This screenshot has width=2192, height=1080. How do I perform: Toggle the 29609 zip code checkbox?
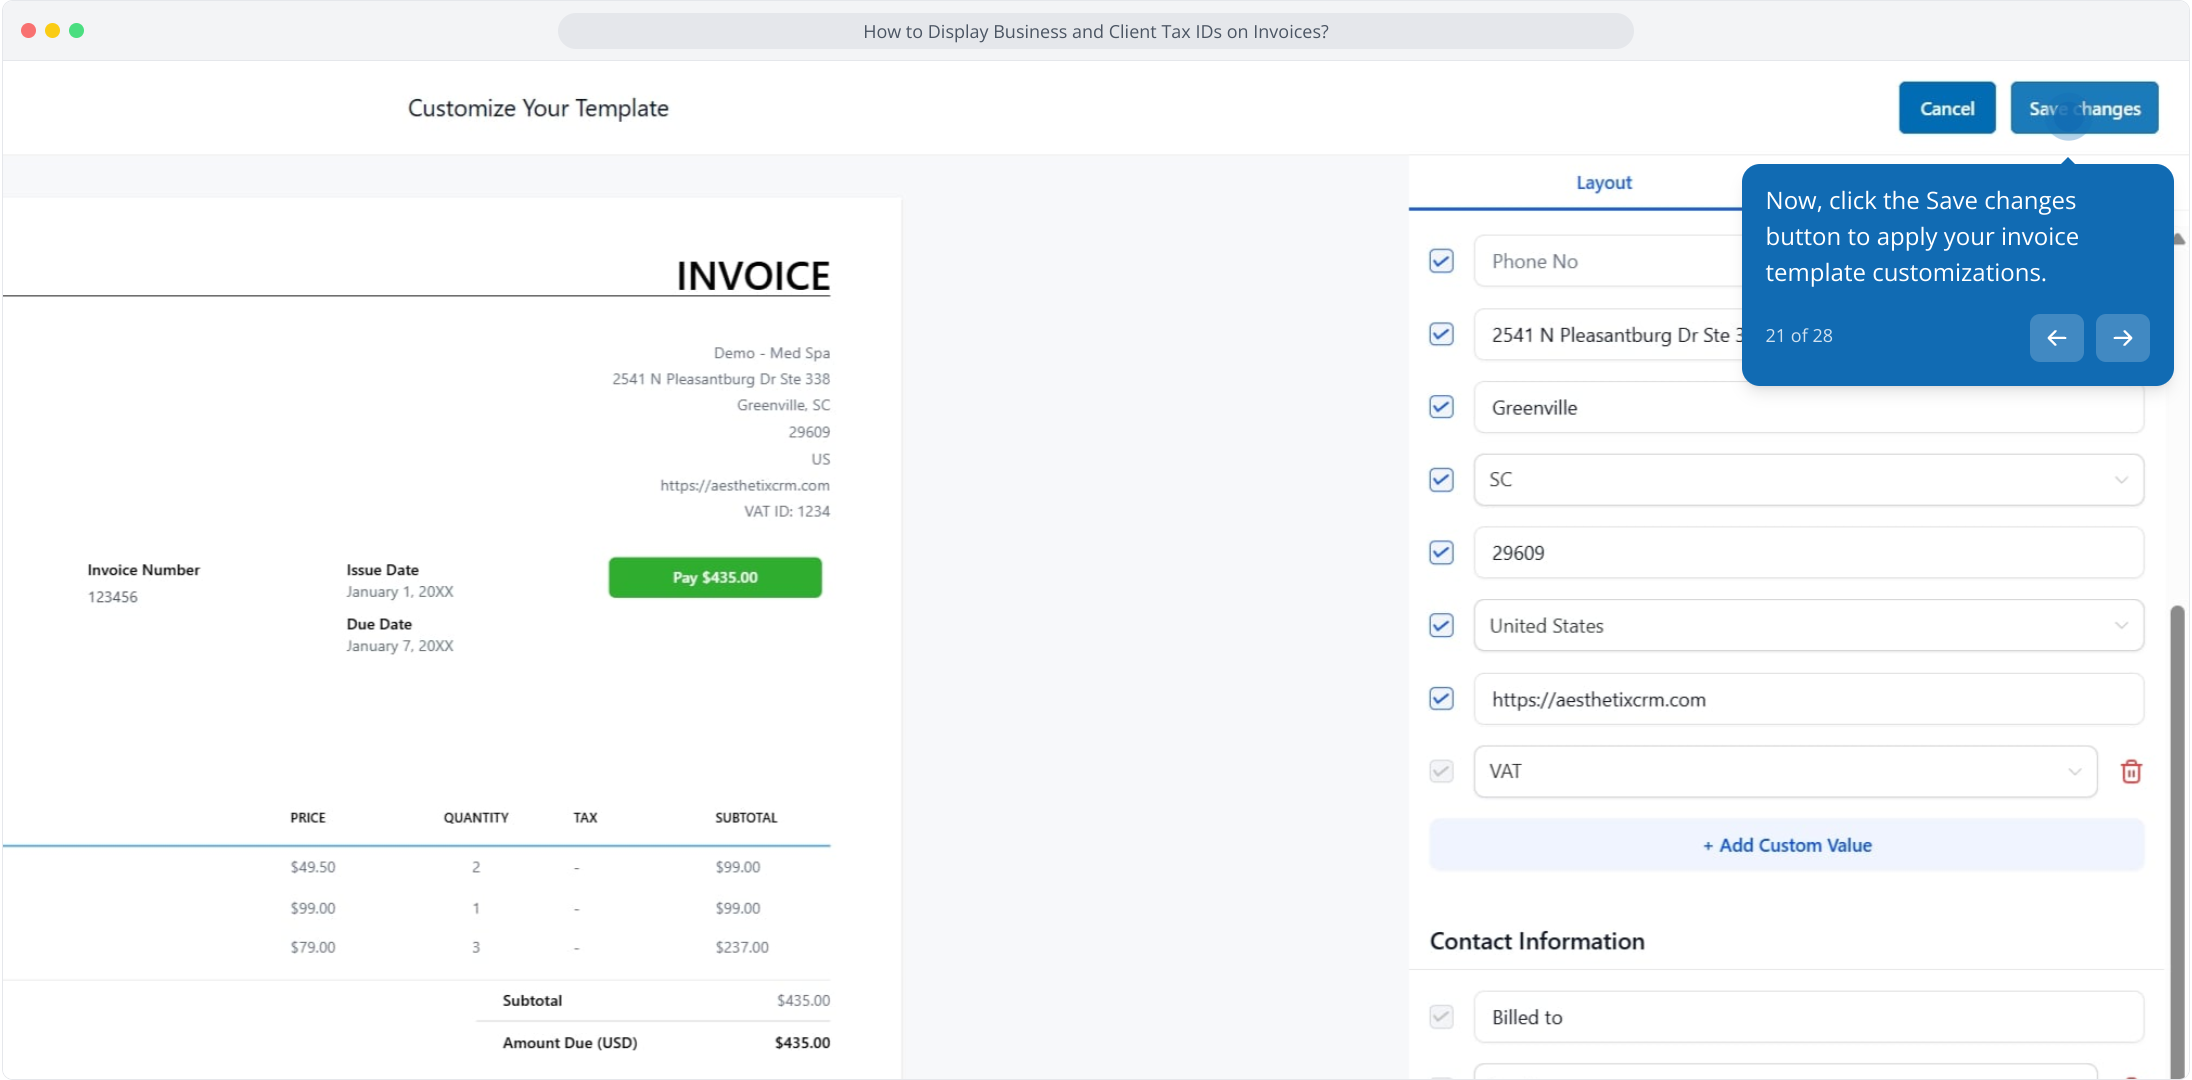coord(1441,553)
